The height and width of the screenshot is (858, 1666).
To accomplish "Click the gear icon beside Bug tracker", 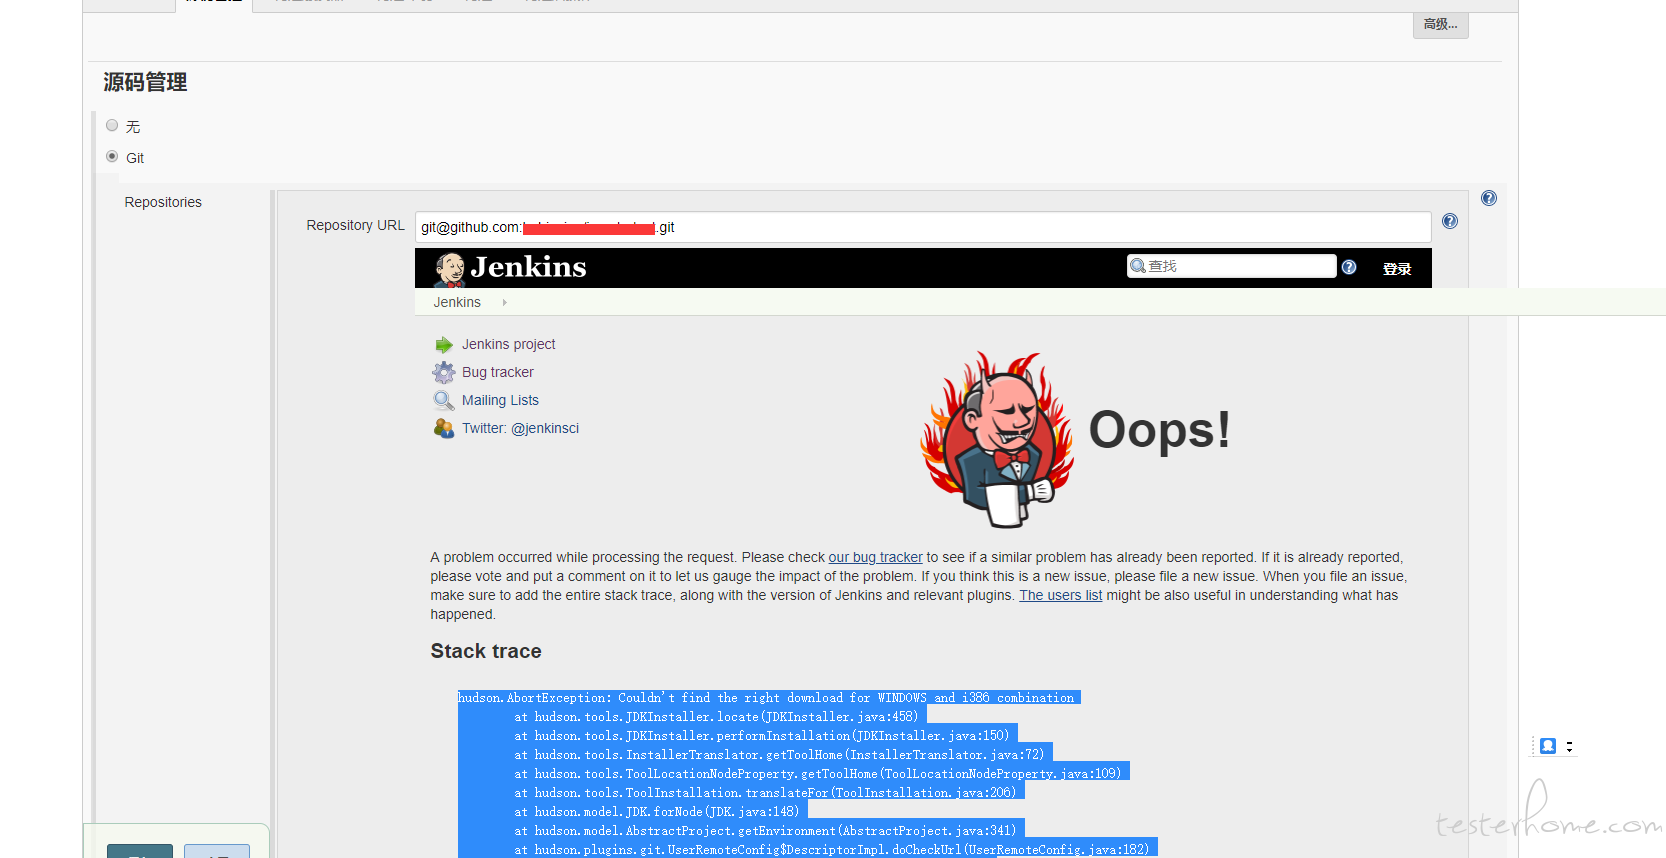I will 444,373.
